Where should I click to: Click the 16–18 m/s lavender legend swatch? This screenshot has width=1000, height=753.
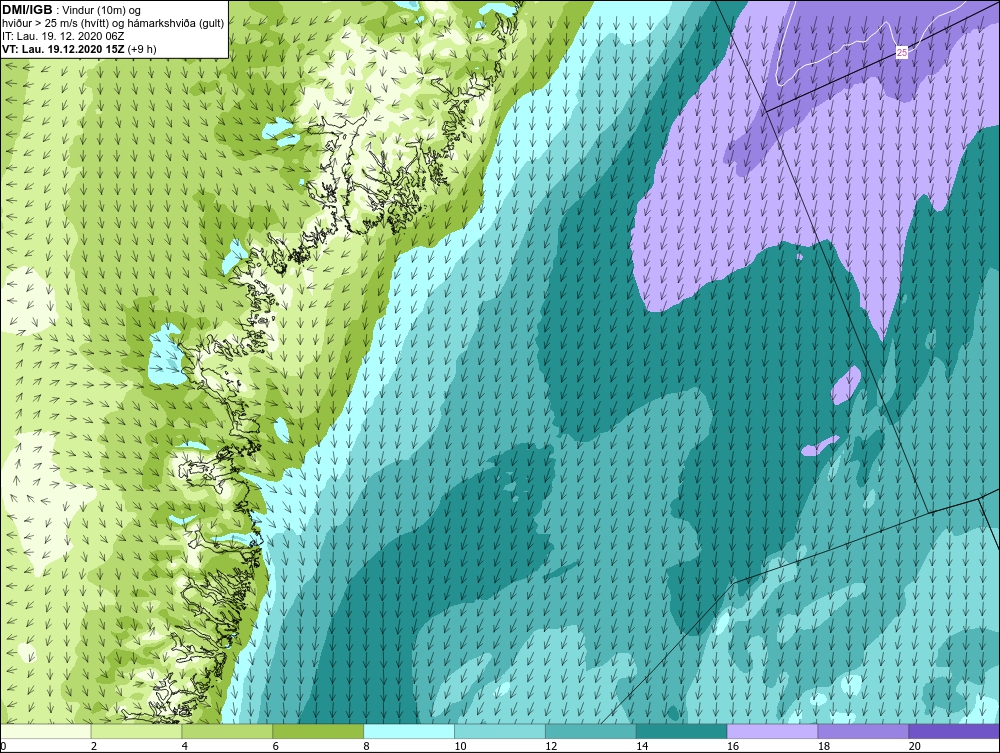pos(772,731)
